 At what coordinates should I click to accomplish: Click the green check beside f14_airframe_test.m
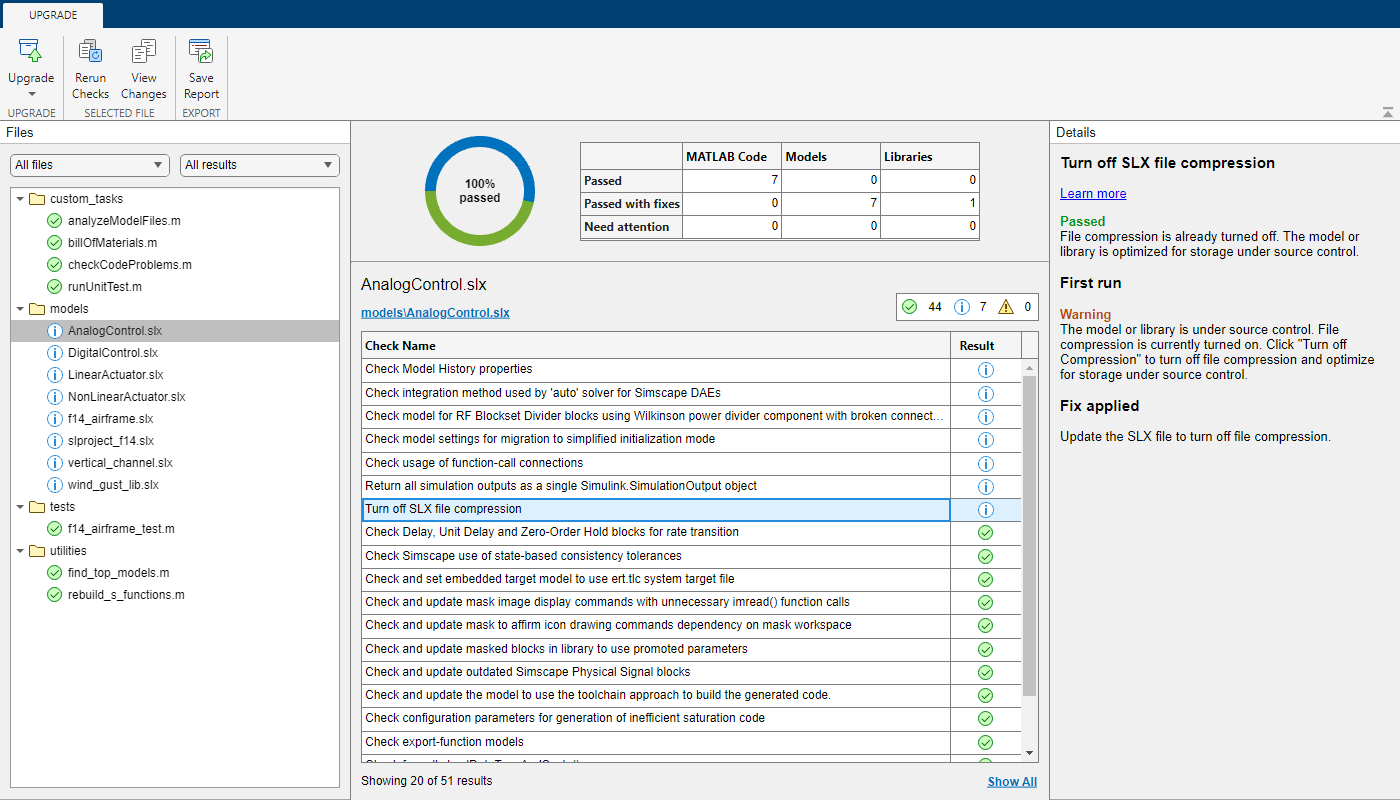click(x=55, y=528)
